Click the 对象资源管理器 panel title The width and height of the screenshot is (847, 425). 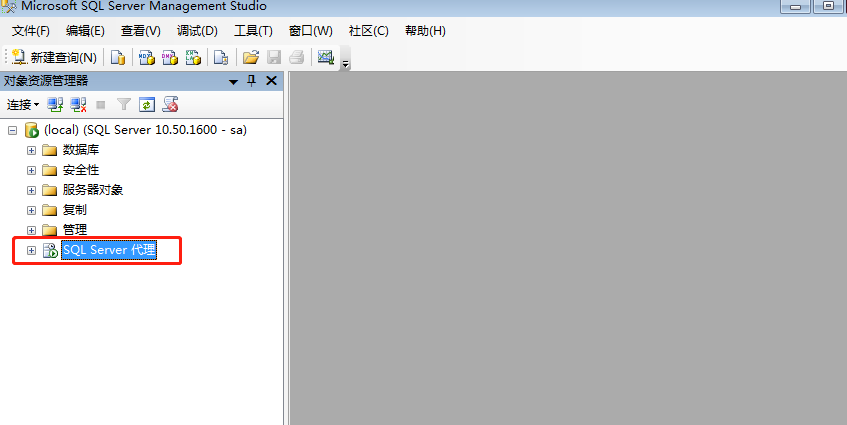coord(46,81)
